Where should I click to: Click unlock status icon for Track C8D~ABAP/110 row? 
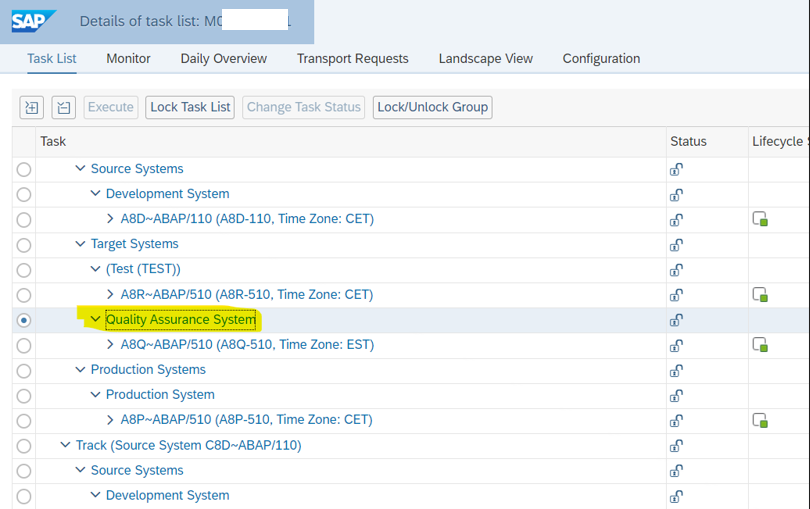point(676,446)
